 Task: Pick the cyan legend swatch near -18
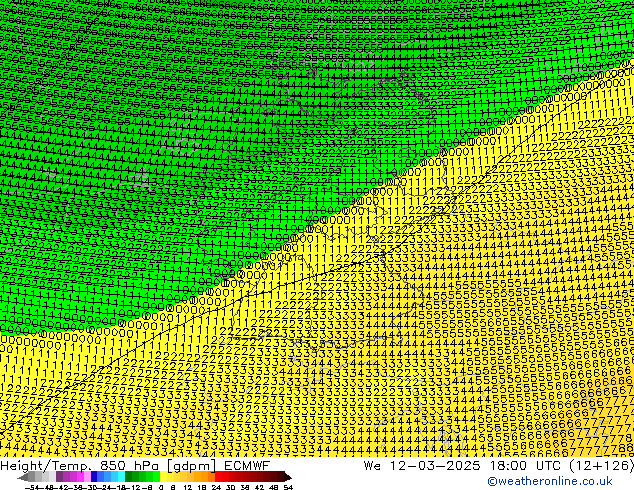pos(121,476)
